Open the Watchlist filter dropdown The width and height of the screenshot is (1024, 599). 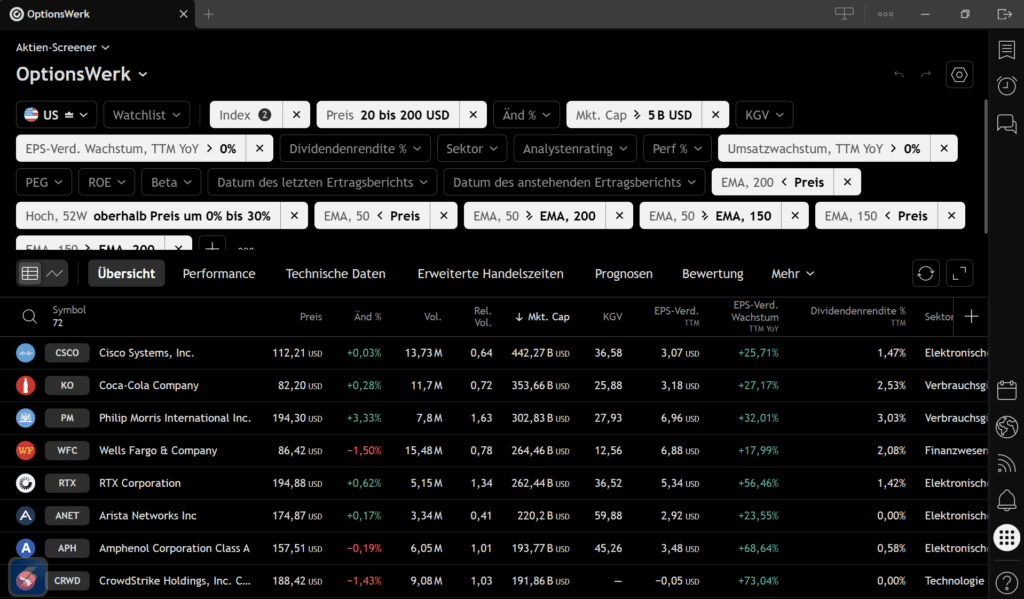146,115
